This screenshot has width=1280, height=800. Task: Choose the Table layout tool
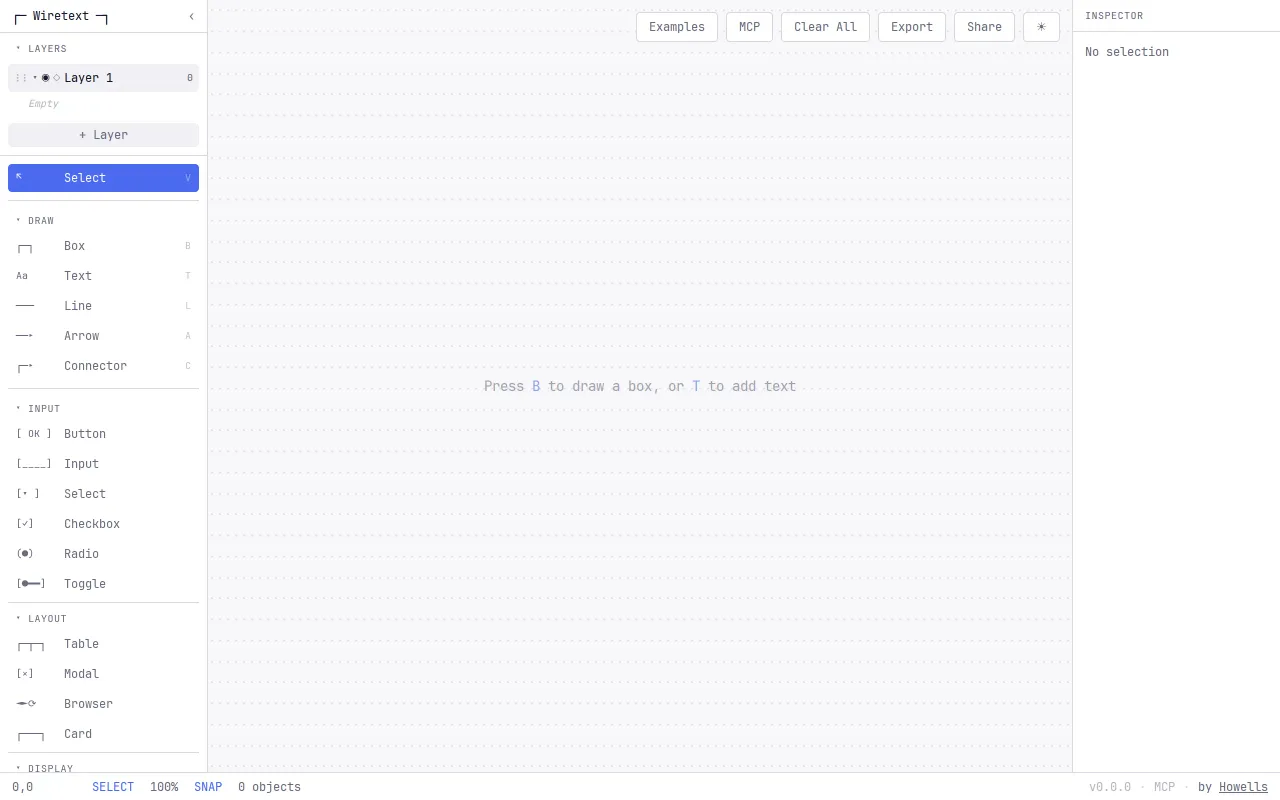[x=103, y=644]
